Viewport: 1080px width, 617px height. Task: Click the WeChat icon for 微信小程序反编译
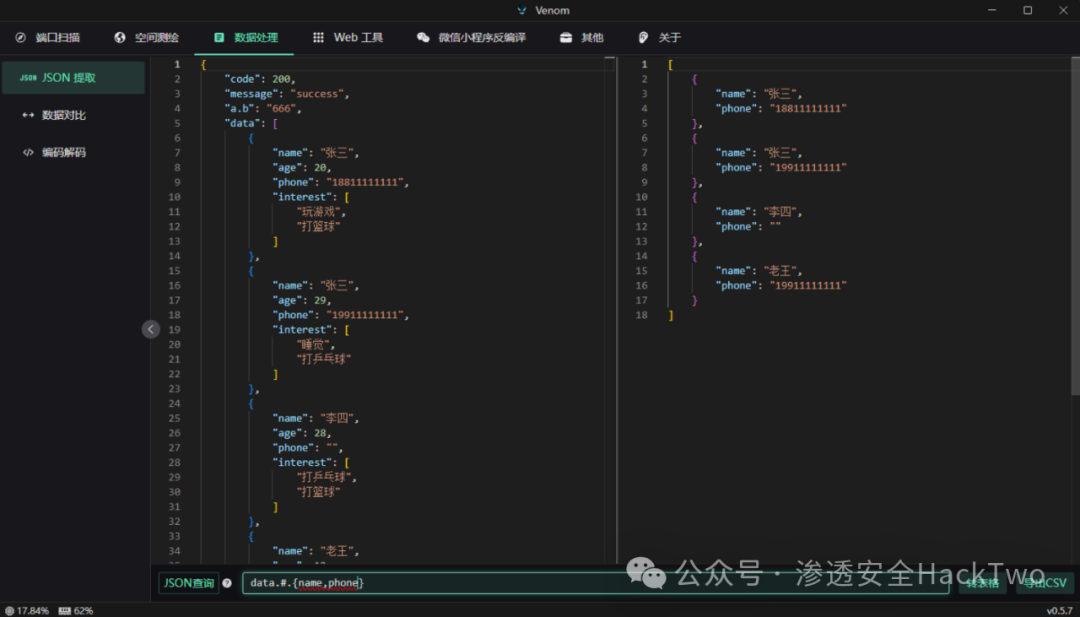(423, 37)
